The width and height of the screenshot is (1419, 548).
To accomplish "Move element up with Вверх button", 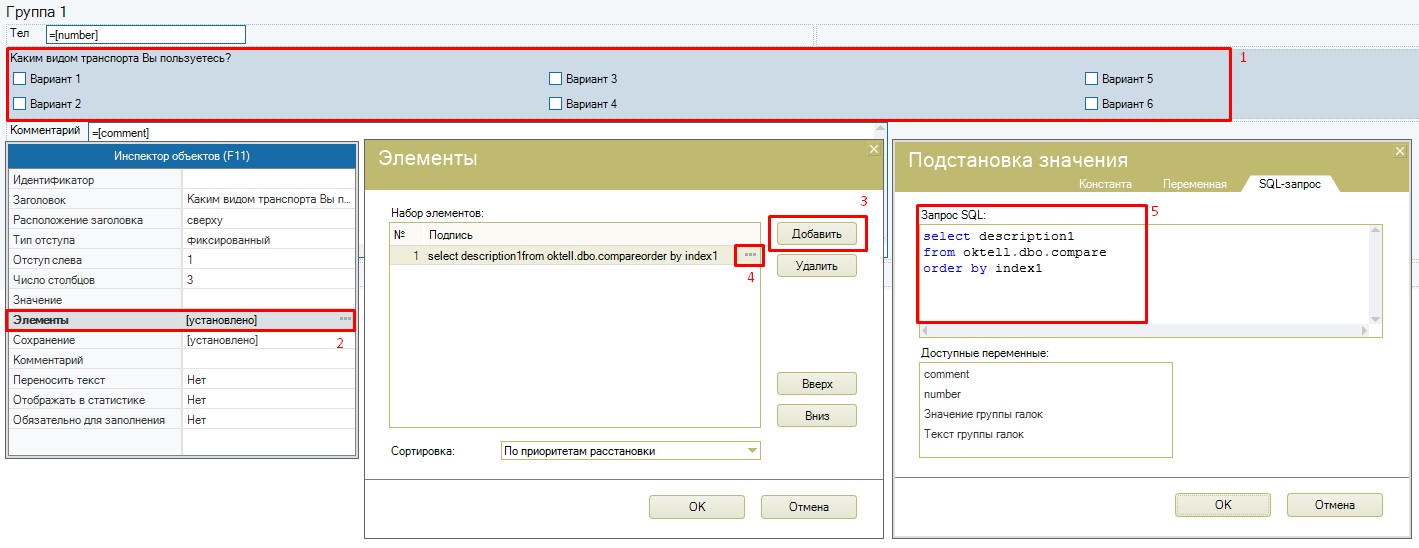I will [816, 384].
